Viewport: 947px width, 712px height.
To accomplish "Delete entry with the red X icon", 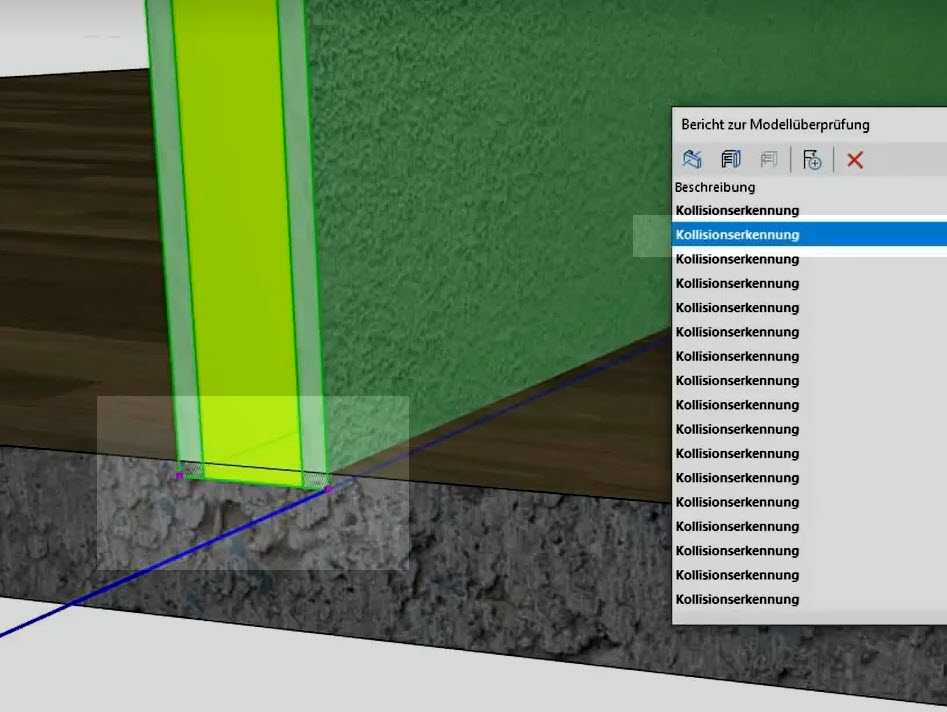I will pos(855,160).
